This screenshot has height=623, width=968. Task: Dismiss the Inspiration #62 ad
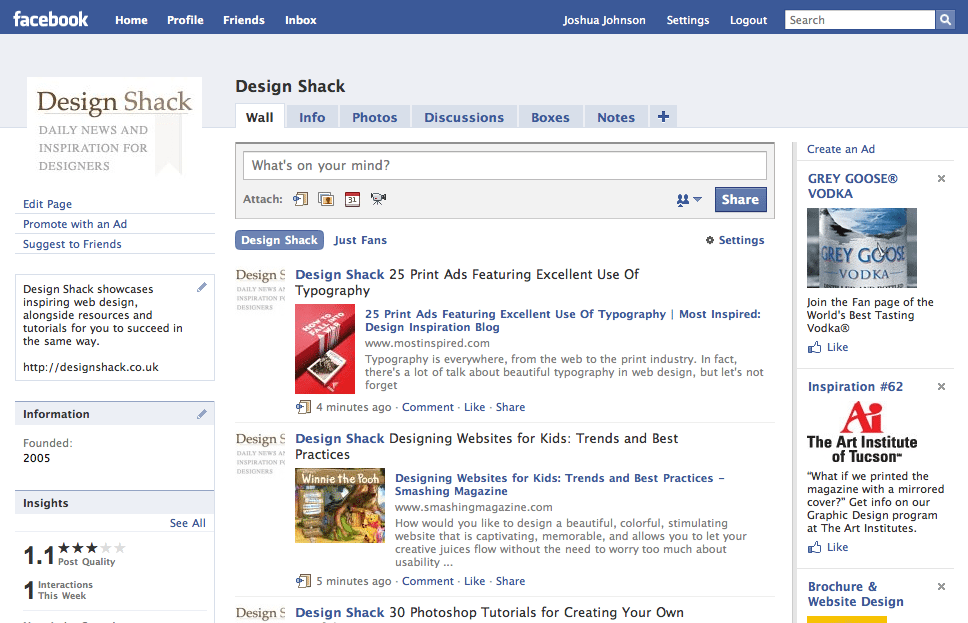941,387
